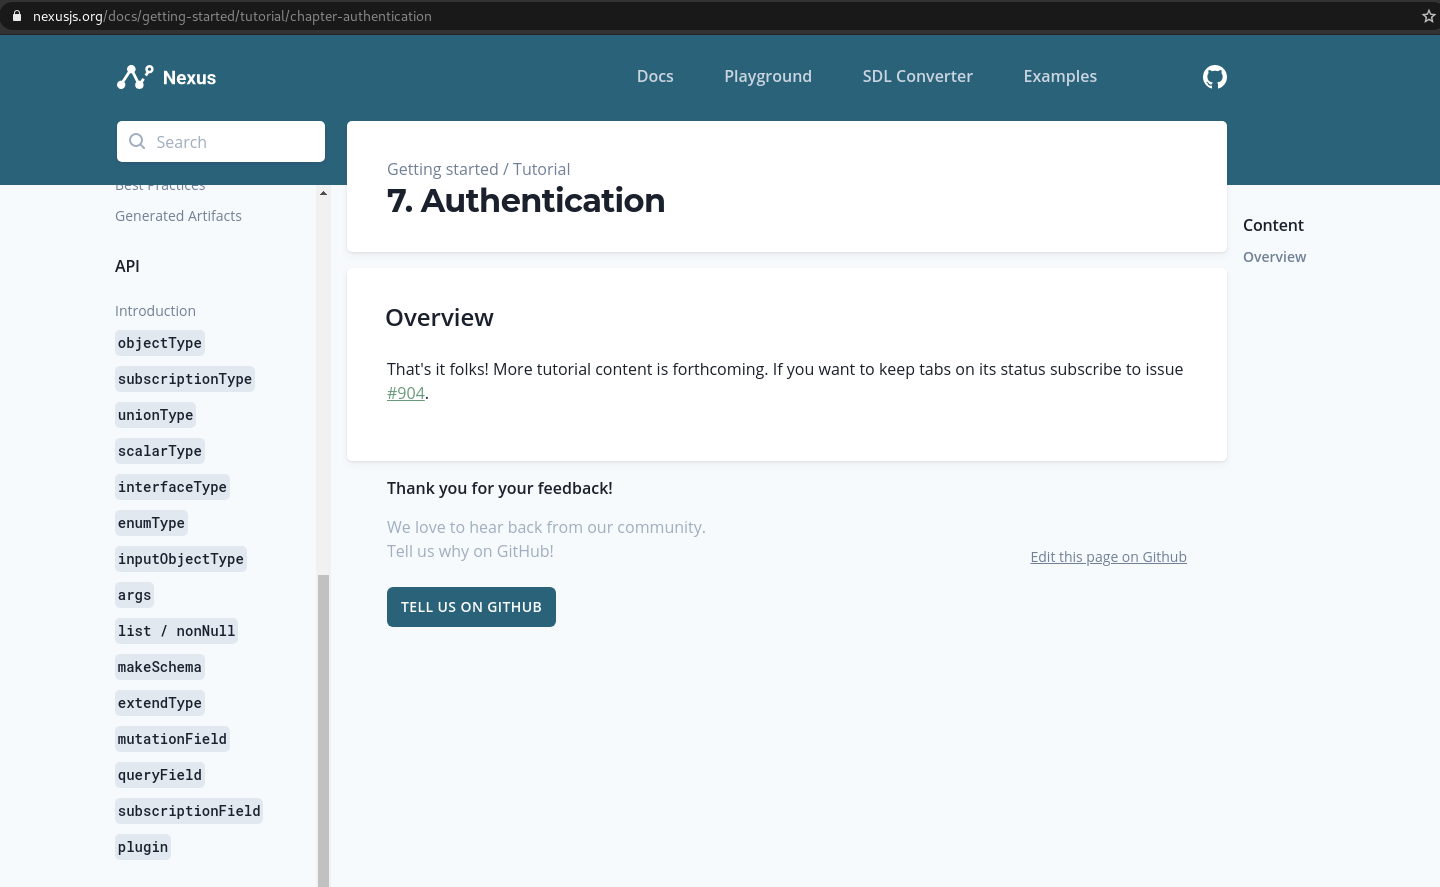This screenshot has width=1440, height=887.
Task: Bookmark this page with the star icon
Action: pyautogui.click(x=1428, y=16)
